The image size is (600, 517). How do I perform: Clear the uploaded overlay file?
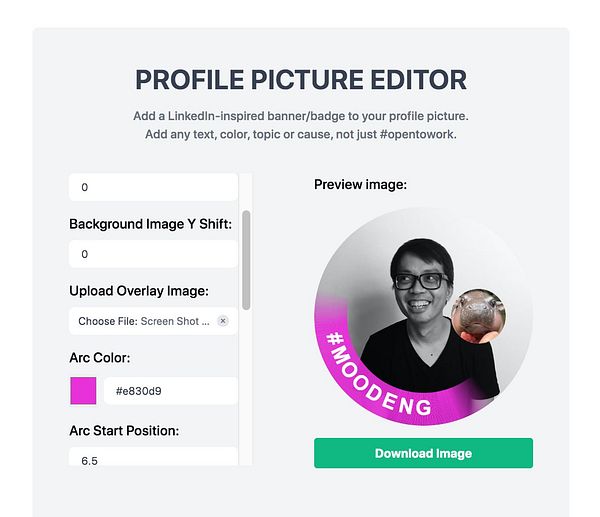coord(223,321)
